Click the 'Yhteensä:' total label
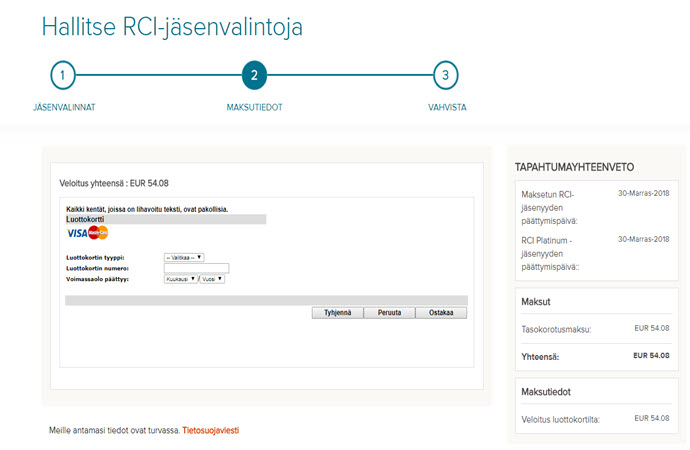This screenshot has height=450, width=690. tap(540, 357)
